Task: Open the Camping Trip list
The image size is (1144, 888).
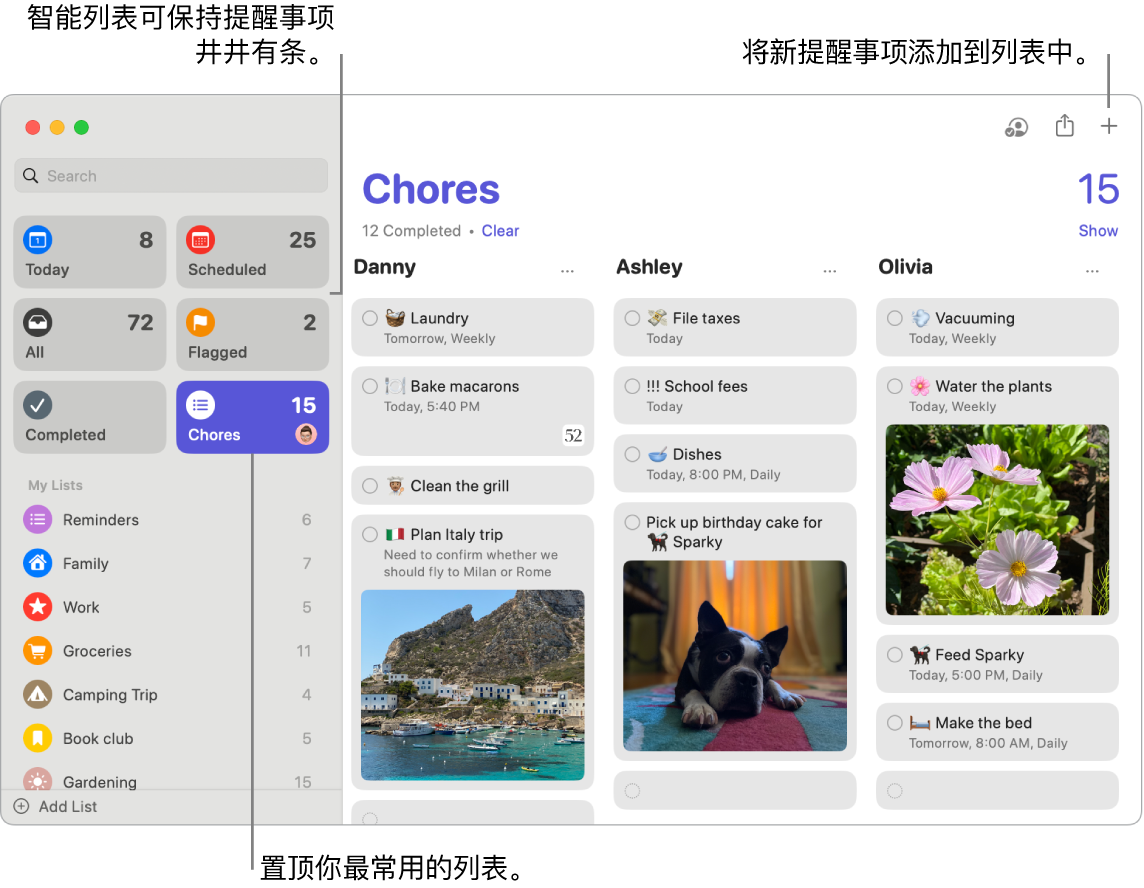Action: click(110, 695)
